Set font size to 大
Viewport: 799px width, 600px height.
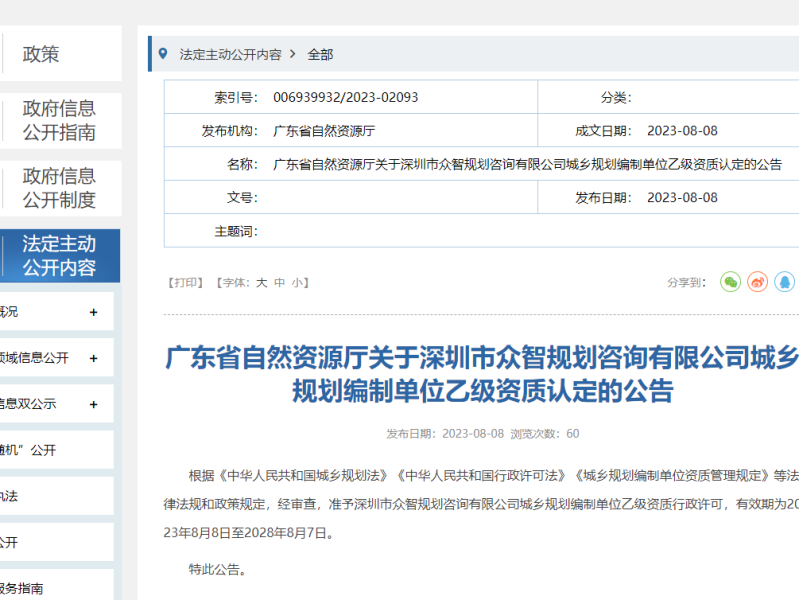tap(261, 282)
